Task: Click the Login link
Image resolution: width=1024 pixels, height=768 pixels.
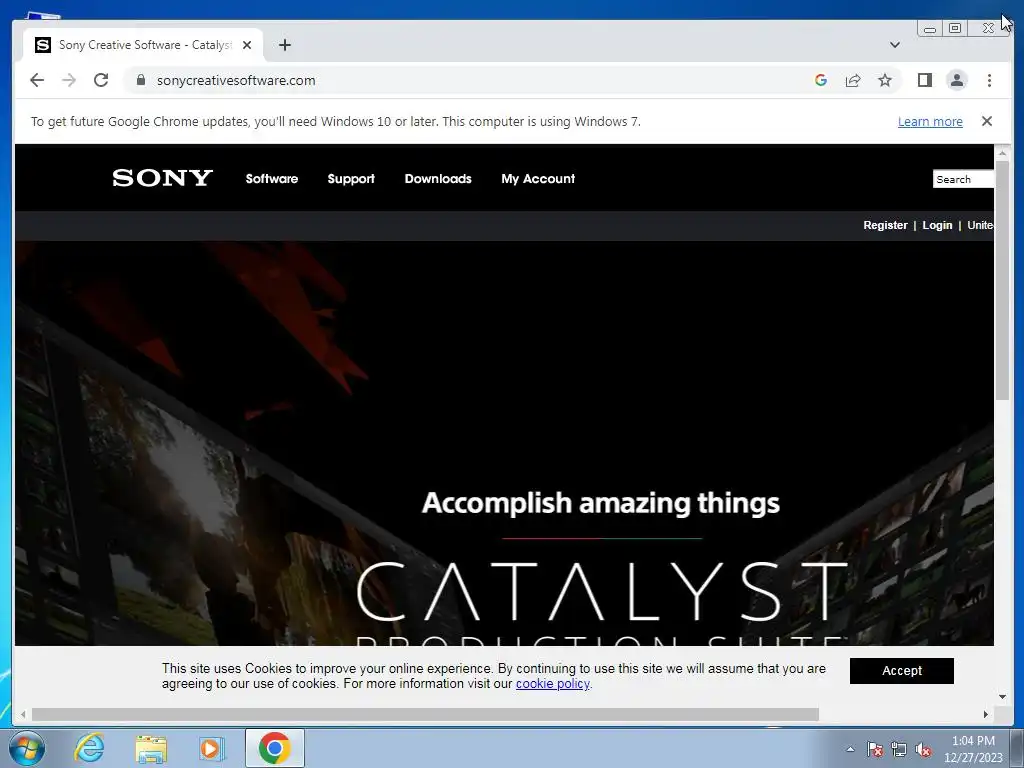Action: pyautogui.click(x=937, y=225)
